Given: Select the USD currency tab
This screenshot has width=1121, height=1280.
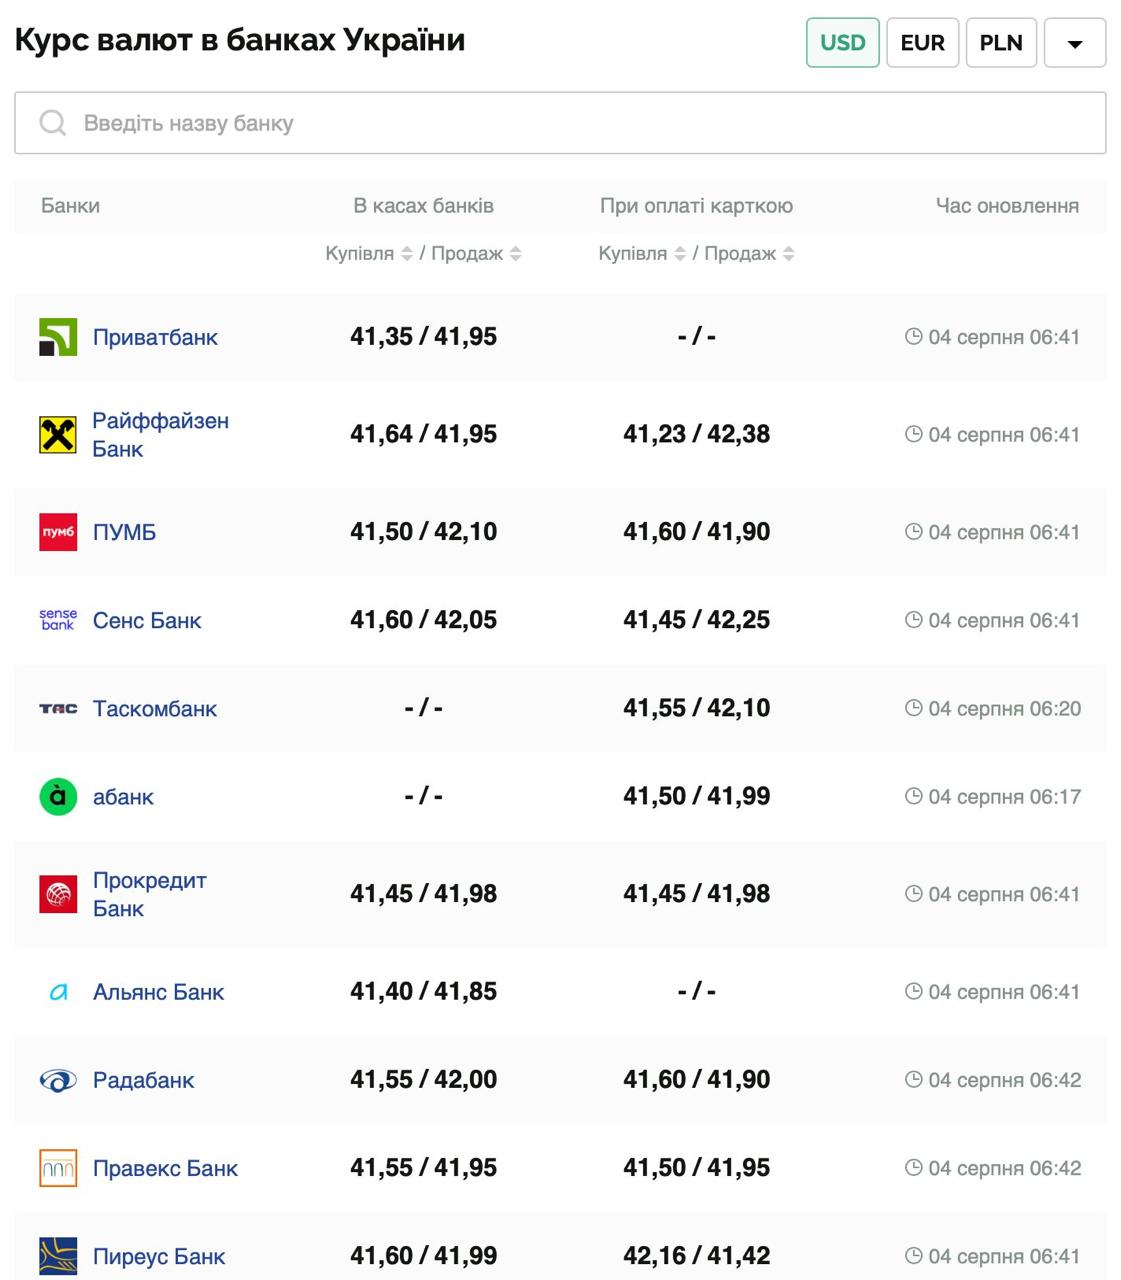Looking at the screenshot, I should [x=842, y=43].
